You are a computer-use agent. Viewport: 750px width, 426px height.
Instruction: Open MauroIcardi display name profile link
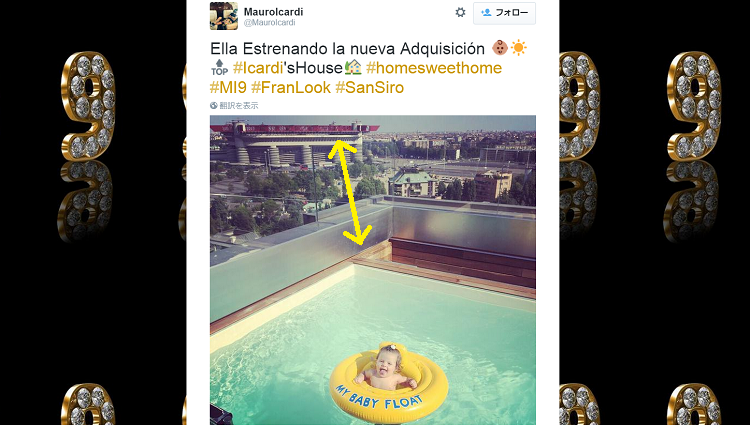tap(273, 12)
